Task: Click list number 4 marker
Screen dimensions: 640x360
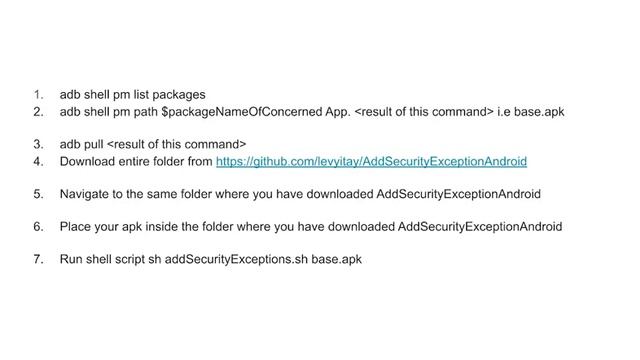Action: [x=38, y=161]
